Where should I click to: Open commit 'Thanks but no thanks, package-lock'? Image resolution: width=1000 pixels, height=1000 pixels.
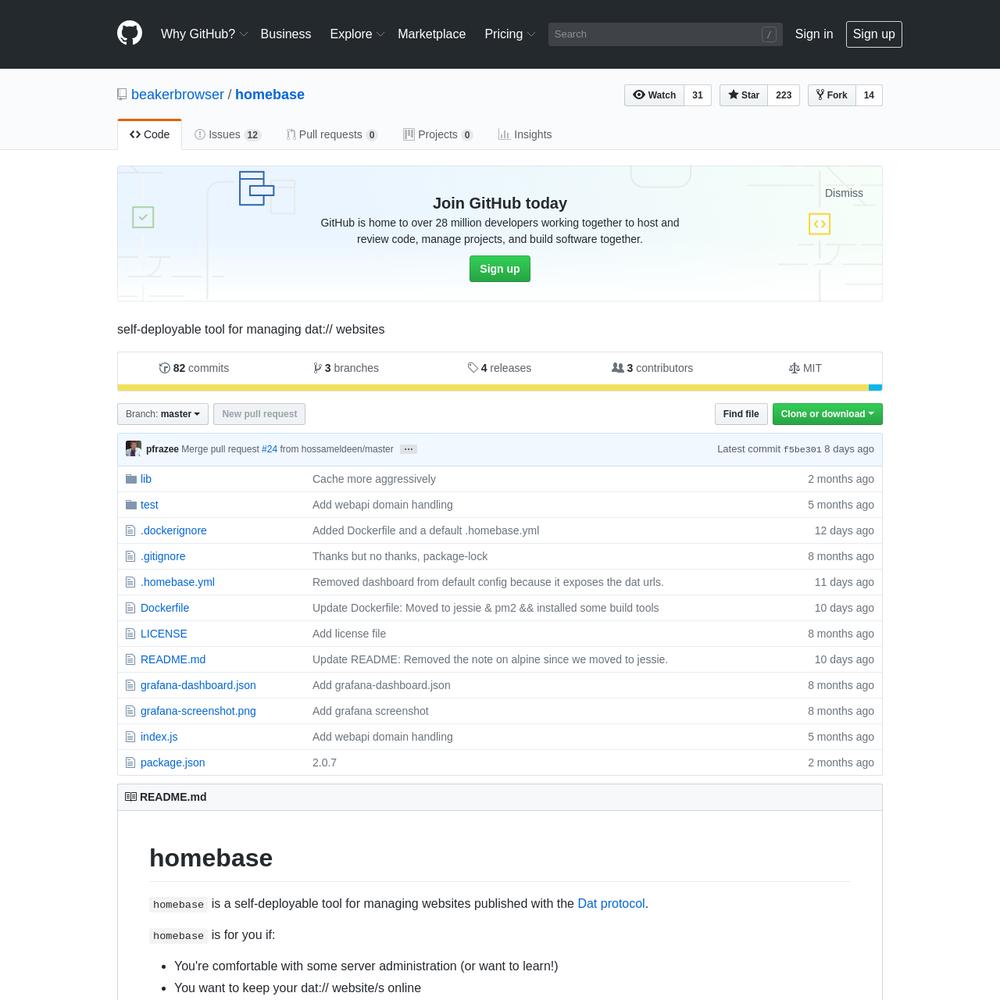pyautogui.click(x=400, y=556)
